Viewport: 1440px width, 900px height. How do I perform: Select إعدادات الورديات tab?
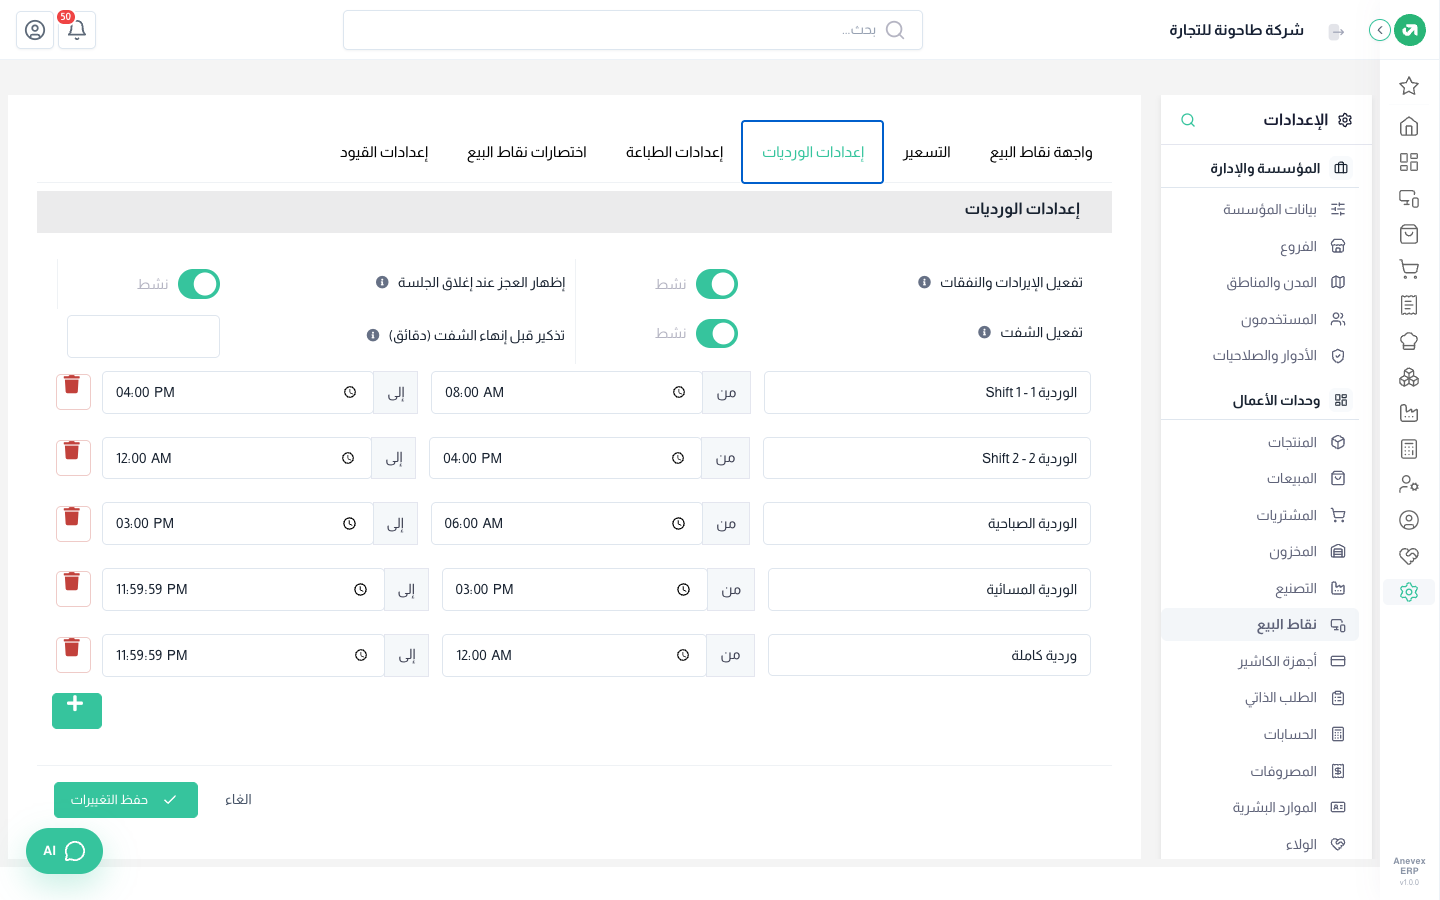coord(813,152)
